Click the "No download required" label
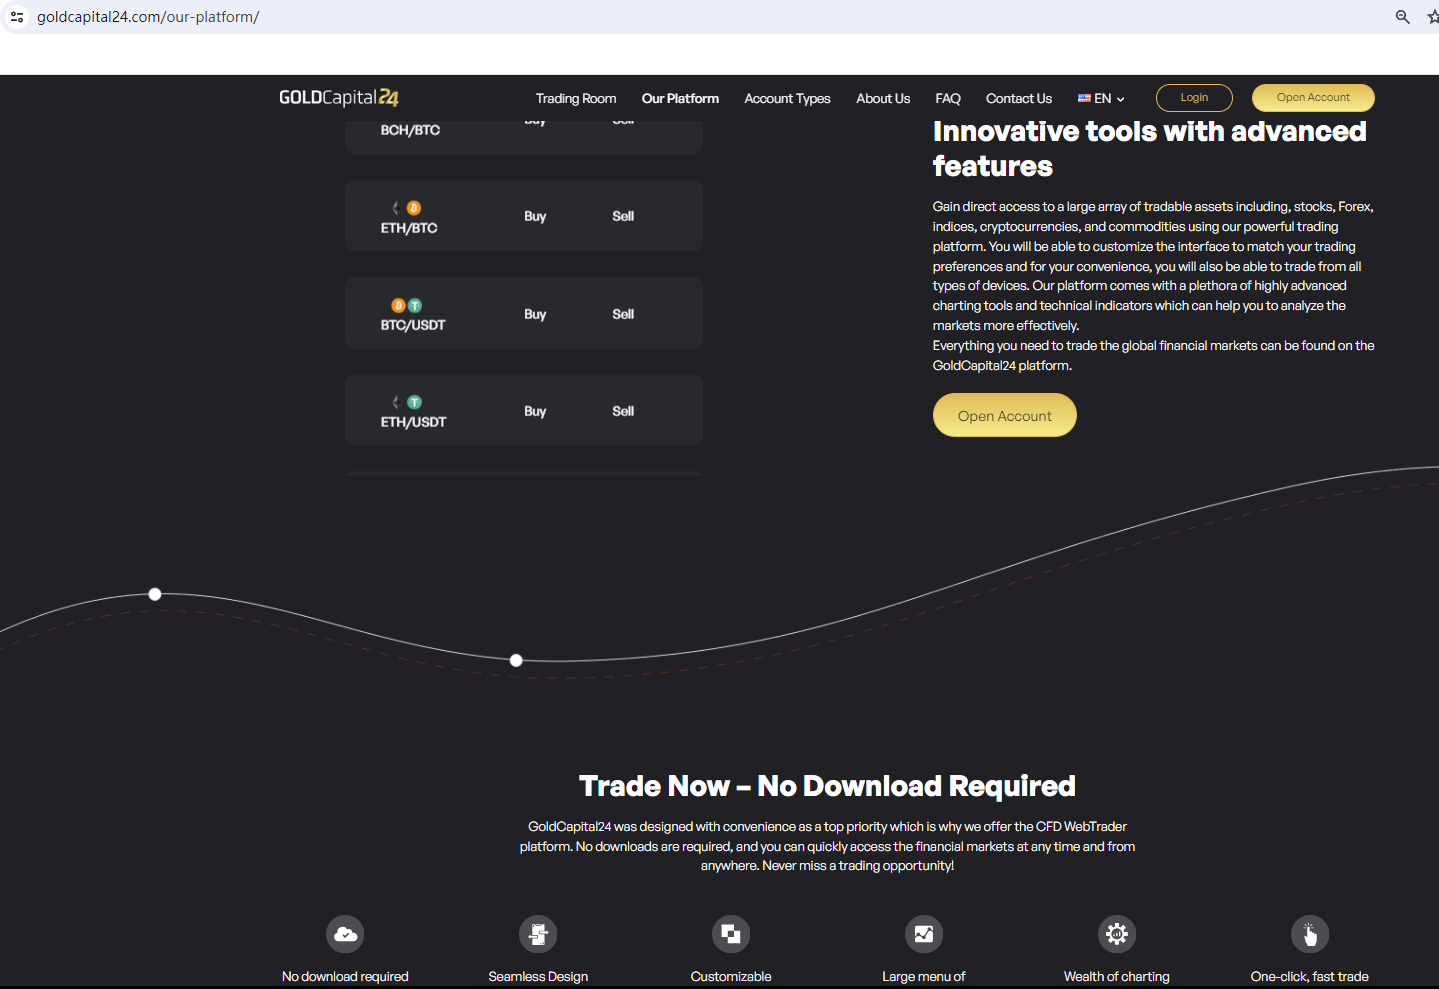The image size is (1439, 989). click(345, 976)
